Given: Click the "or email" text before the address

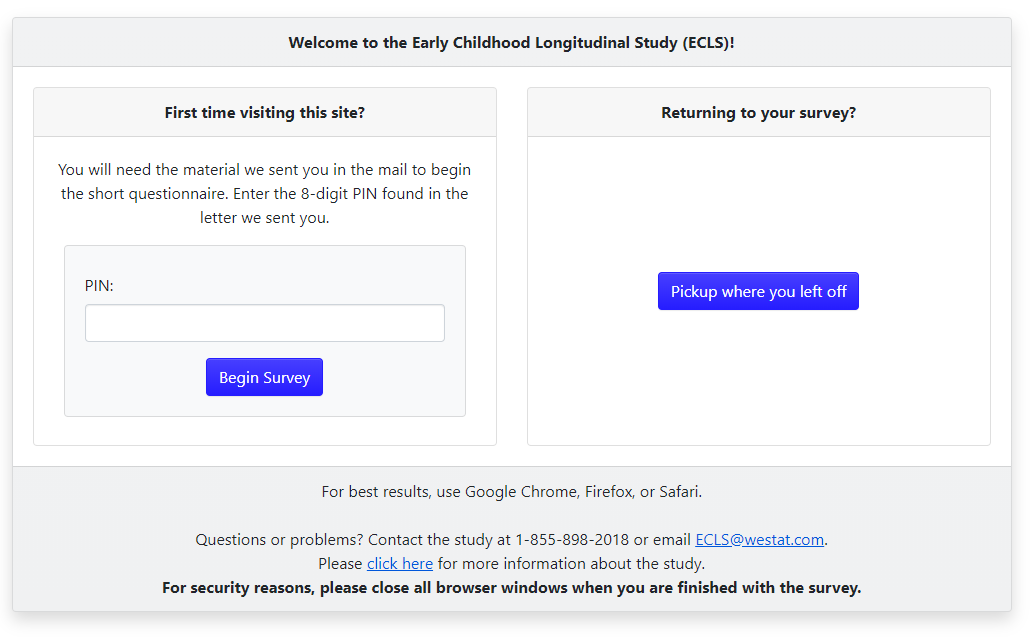Looking at the screenshot, I should (x=663, y=540).
